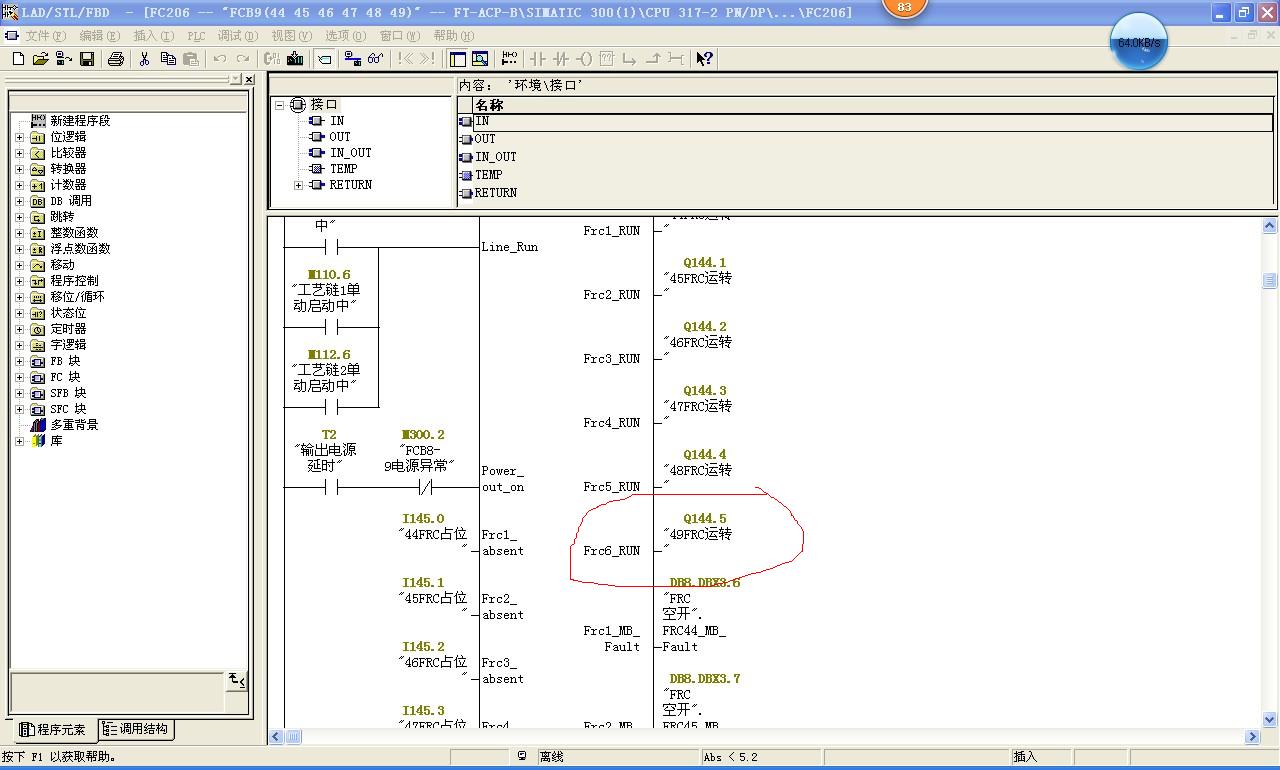Expand the 比较器 folder
1280x770 pixels.
point(19,153)
